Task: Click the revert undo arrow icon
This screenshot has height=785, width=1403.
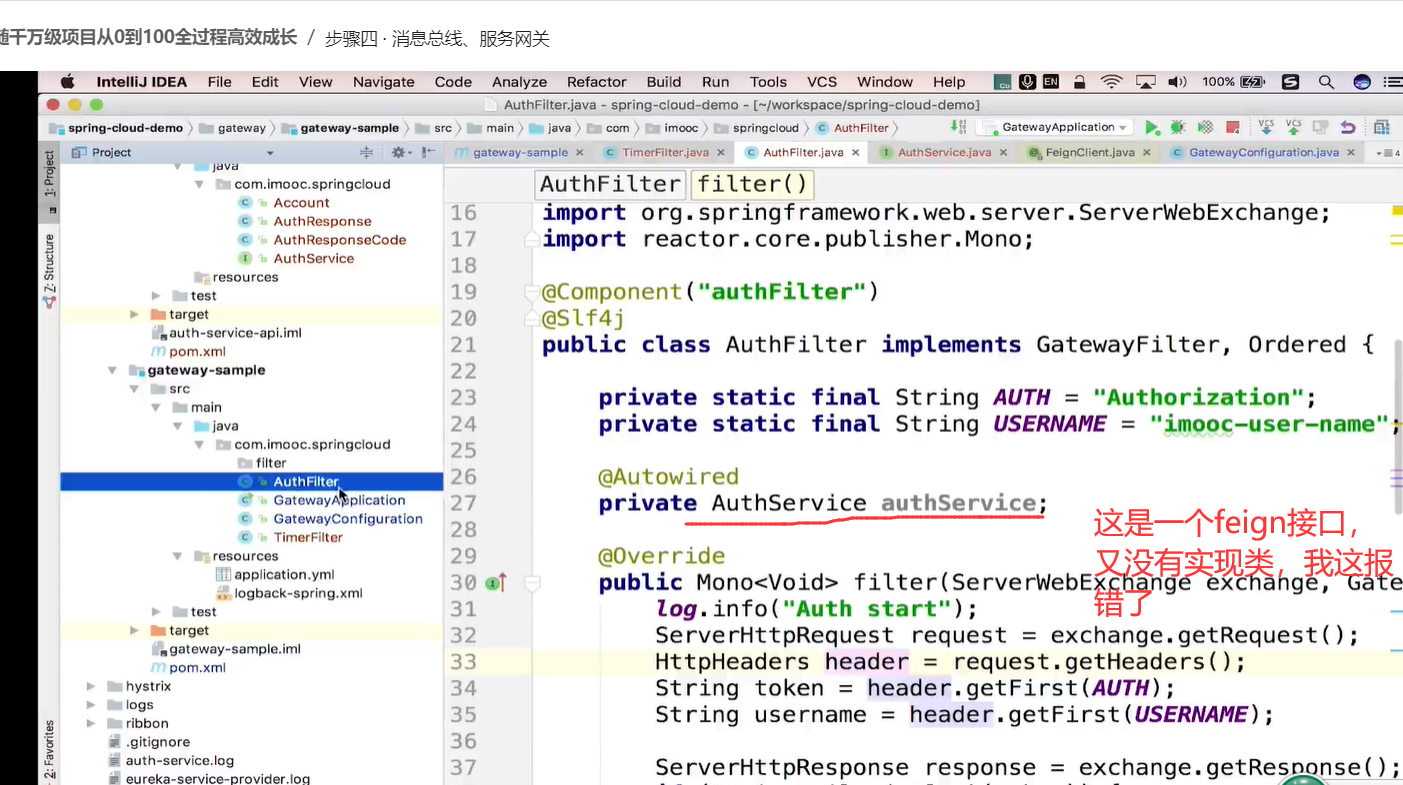Action: pos(1348,128)
